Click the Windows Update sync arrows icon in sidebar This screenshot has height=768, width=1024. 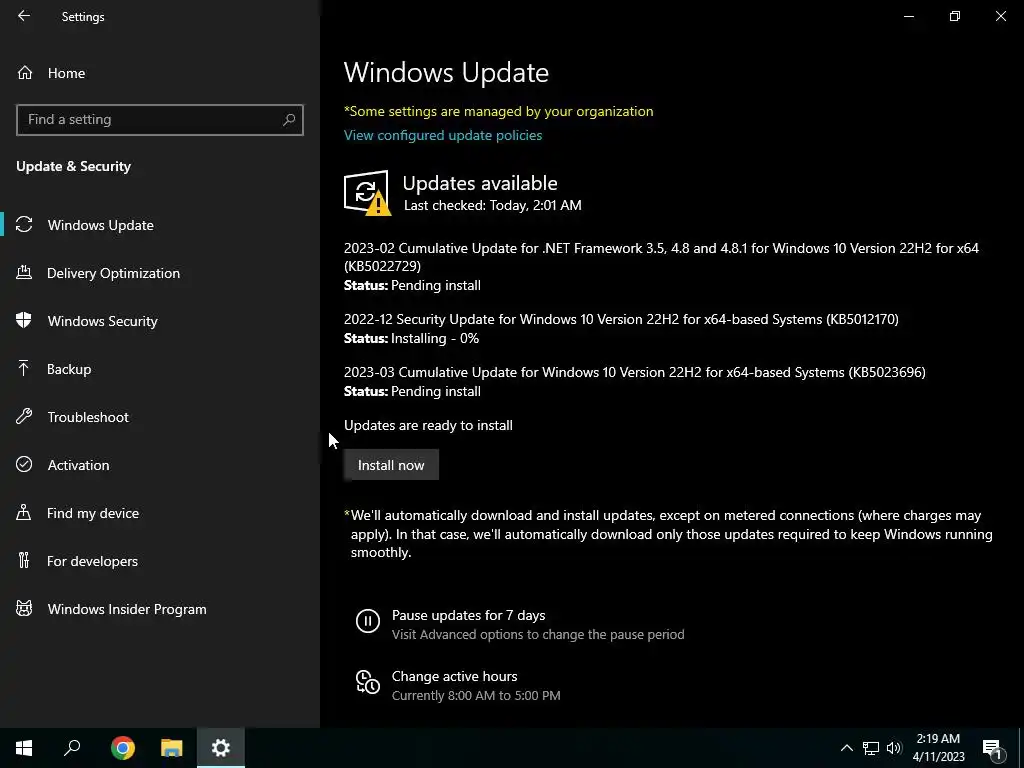24,225
